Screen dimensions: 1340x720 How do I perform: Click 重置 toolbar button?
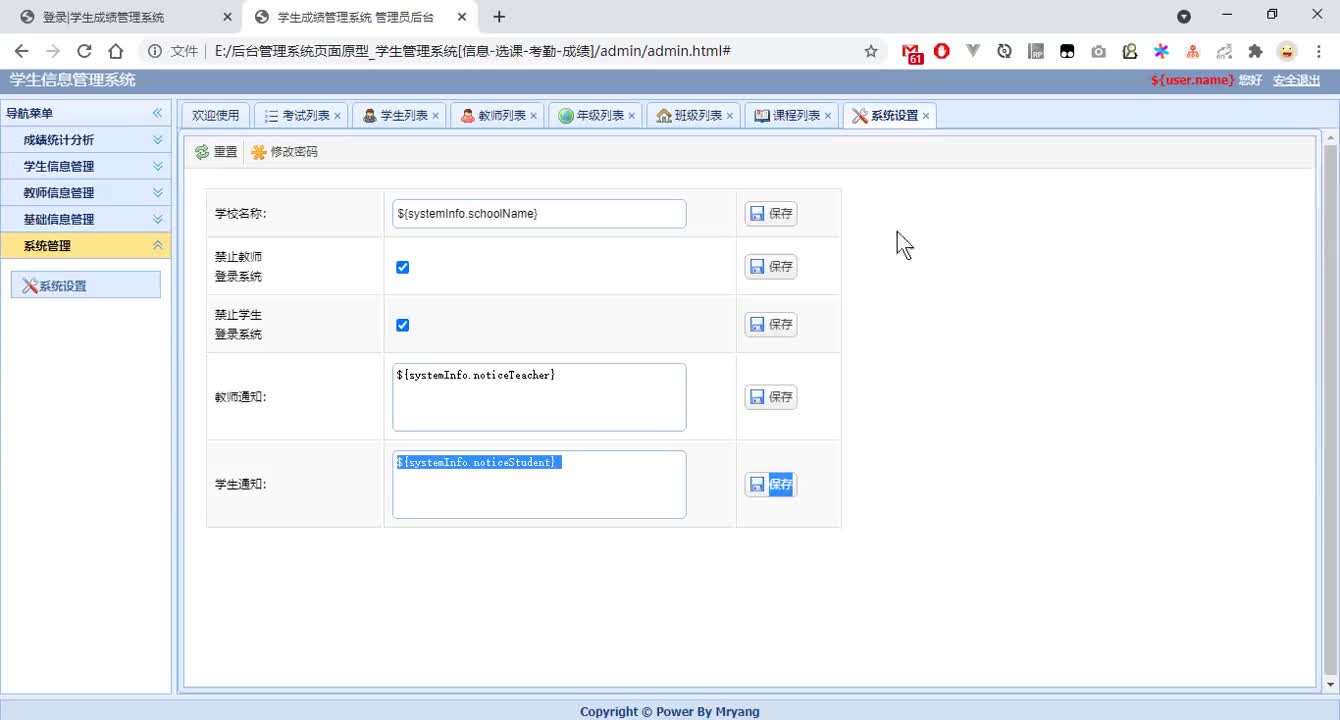(216, 152)
